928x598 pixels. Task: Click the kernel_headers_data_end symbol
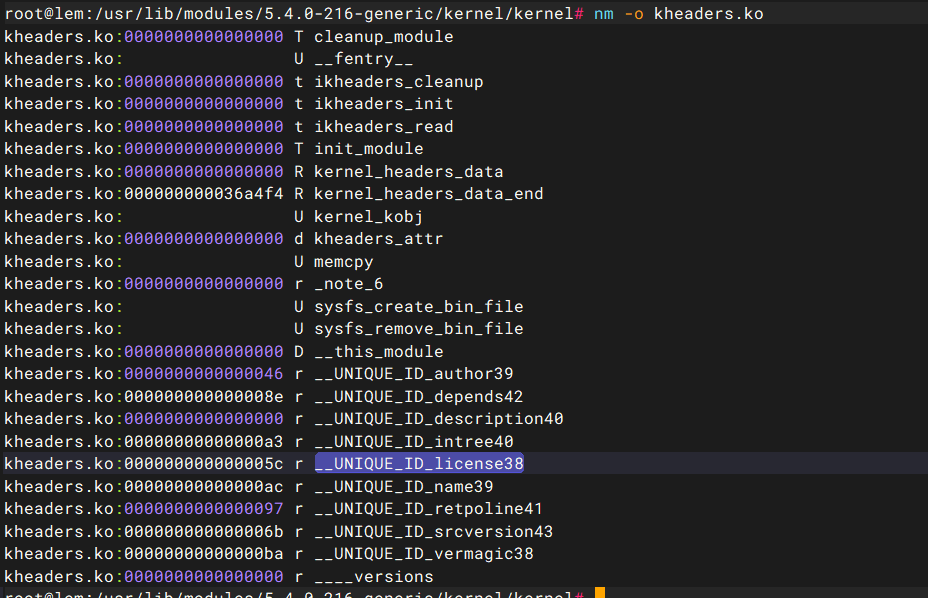click(428, 194)
